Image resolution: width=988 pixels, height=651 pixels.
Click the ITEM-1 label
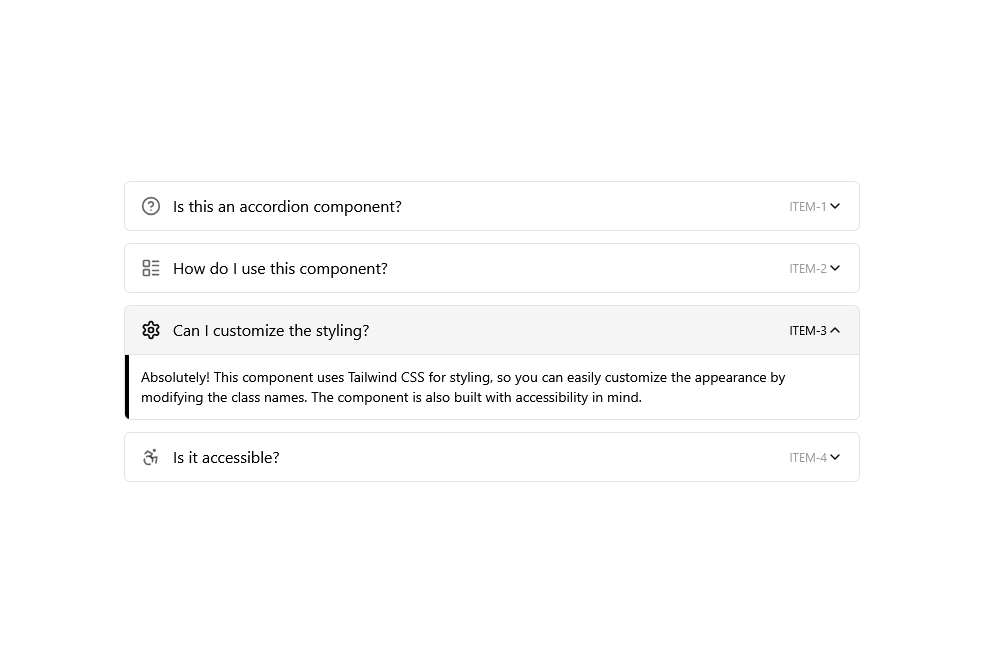click(808, 207)
